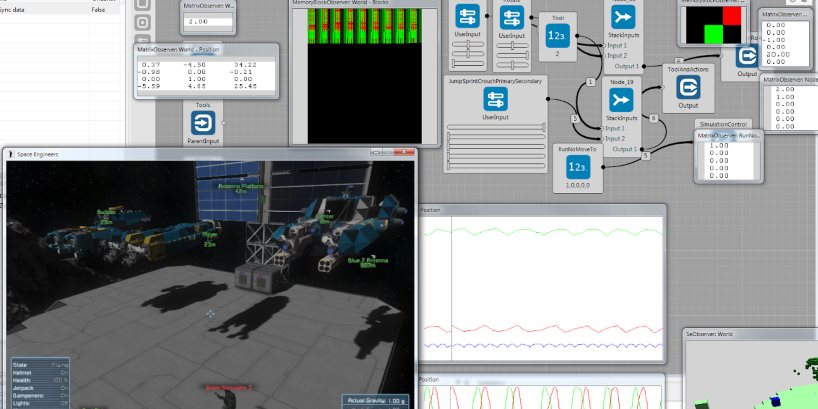Select the SimulationControl node title
The image size is (818, 409).
(x=724, y=124)
